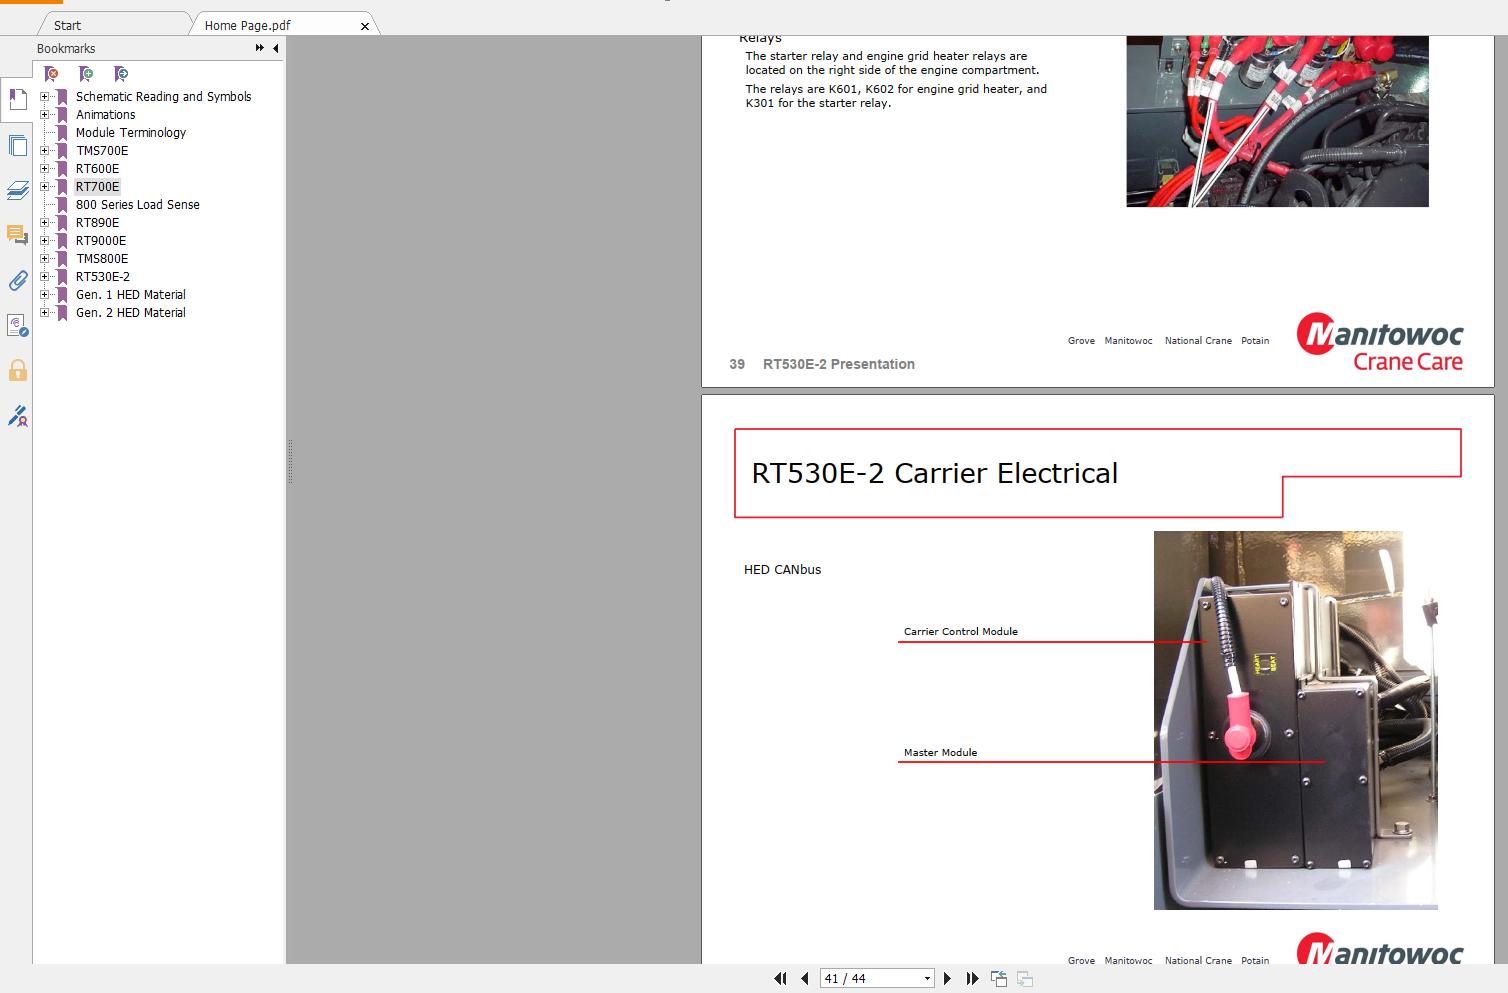
Task: Click the add new bookmark icon
Action: tap(86, 74)
